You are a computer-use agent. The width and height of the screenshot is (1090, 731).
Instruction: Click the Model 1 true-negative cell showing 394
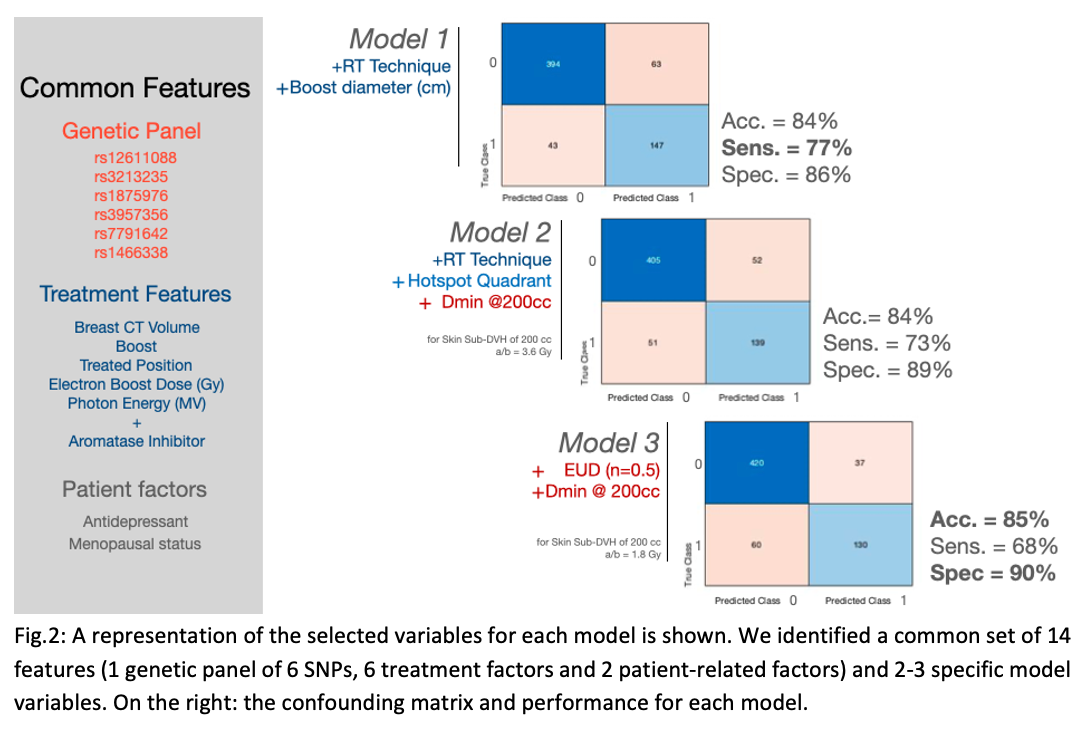(553, 64)
